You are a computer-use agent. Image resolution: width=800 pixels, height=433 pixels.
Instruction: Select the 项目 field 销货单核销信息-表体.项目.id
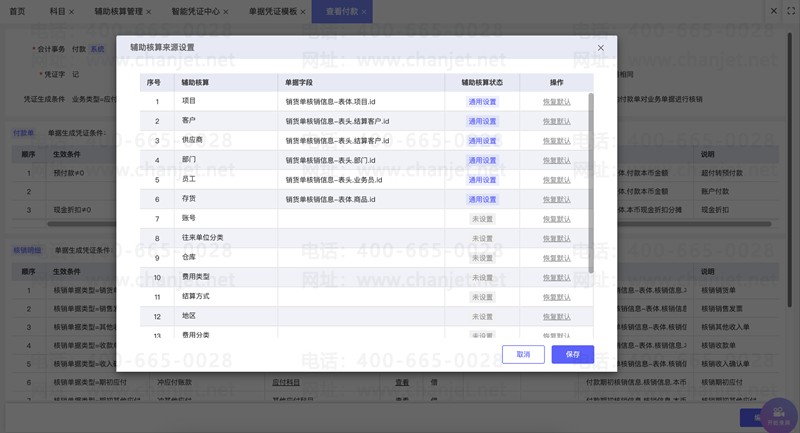(x=330, y=102)
